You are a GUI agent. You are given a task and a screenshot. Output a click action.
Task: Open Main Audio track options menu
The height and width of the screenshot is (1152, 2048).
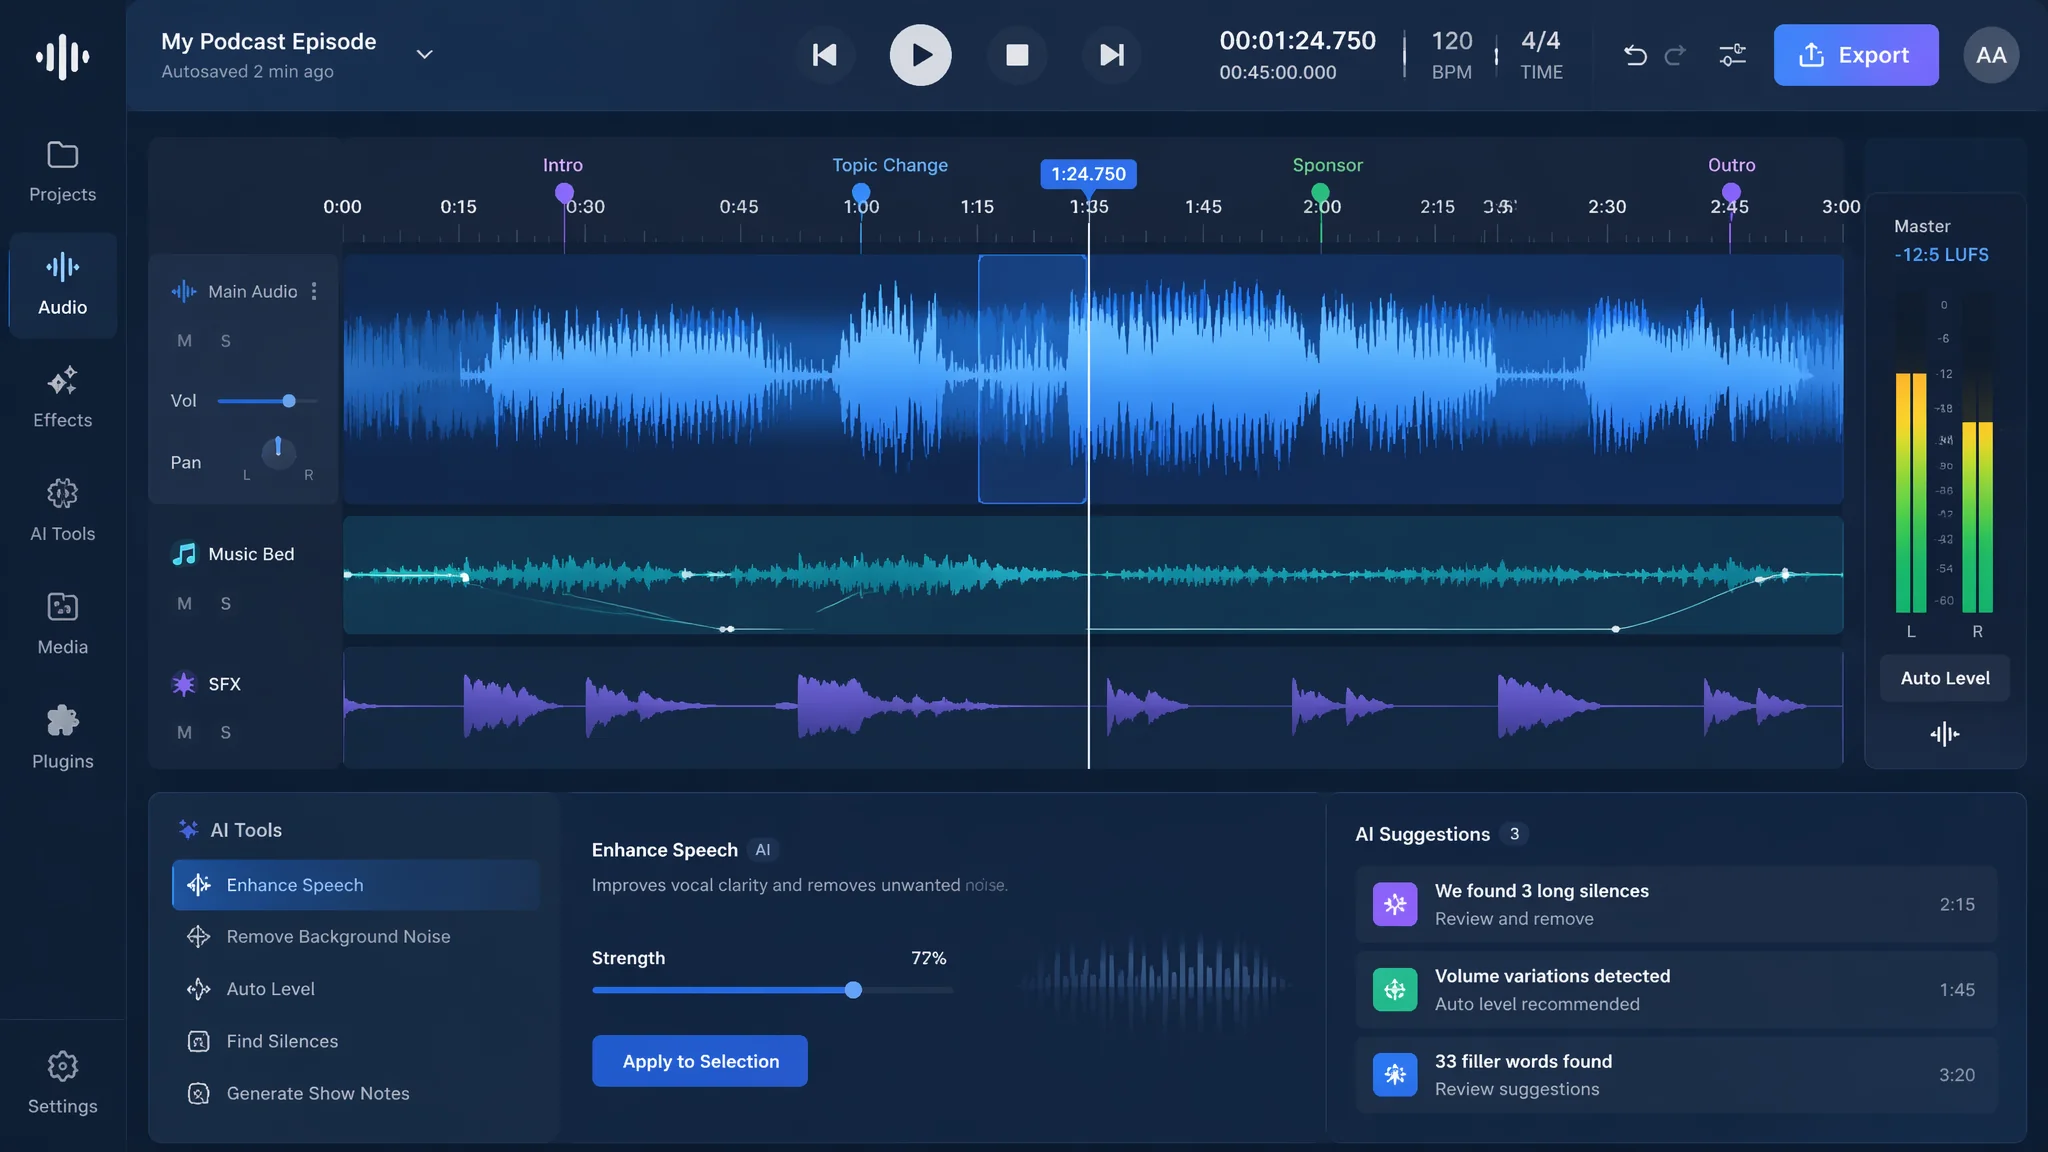(314, 291)
